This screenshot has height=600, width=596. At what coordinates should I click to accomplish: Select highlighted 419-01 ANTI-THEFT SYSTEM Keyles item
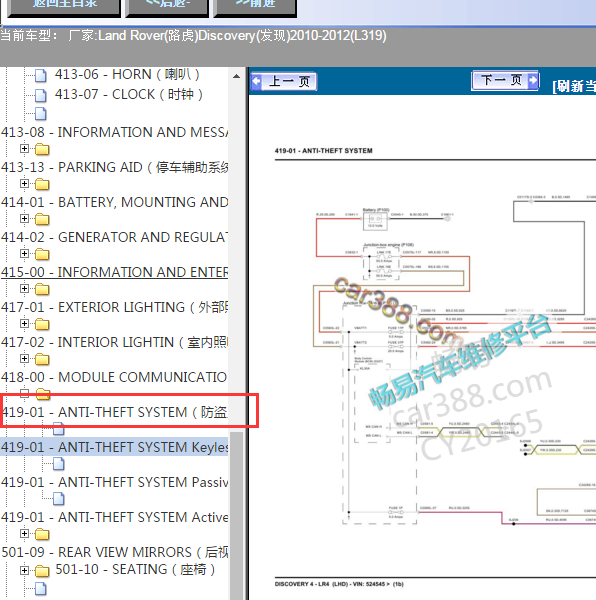click(114, 447)
